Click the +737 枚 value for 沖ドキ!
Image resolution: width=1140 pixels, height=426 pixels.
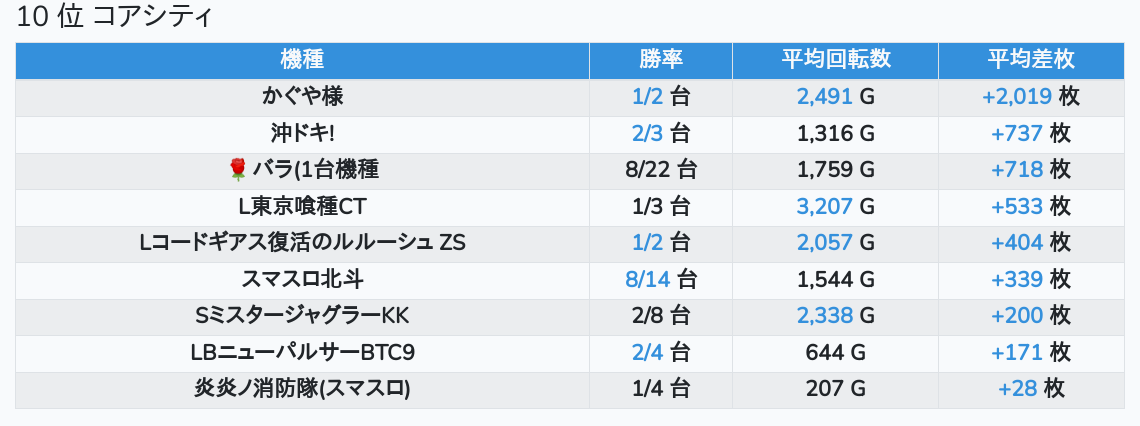pos(1031,134)
